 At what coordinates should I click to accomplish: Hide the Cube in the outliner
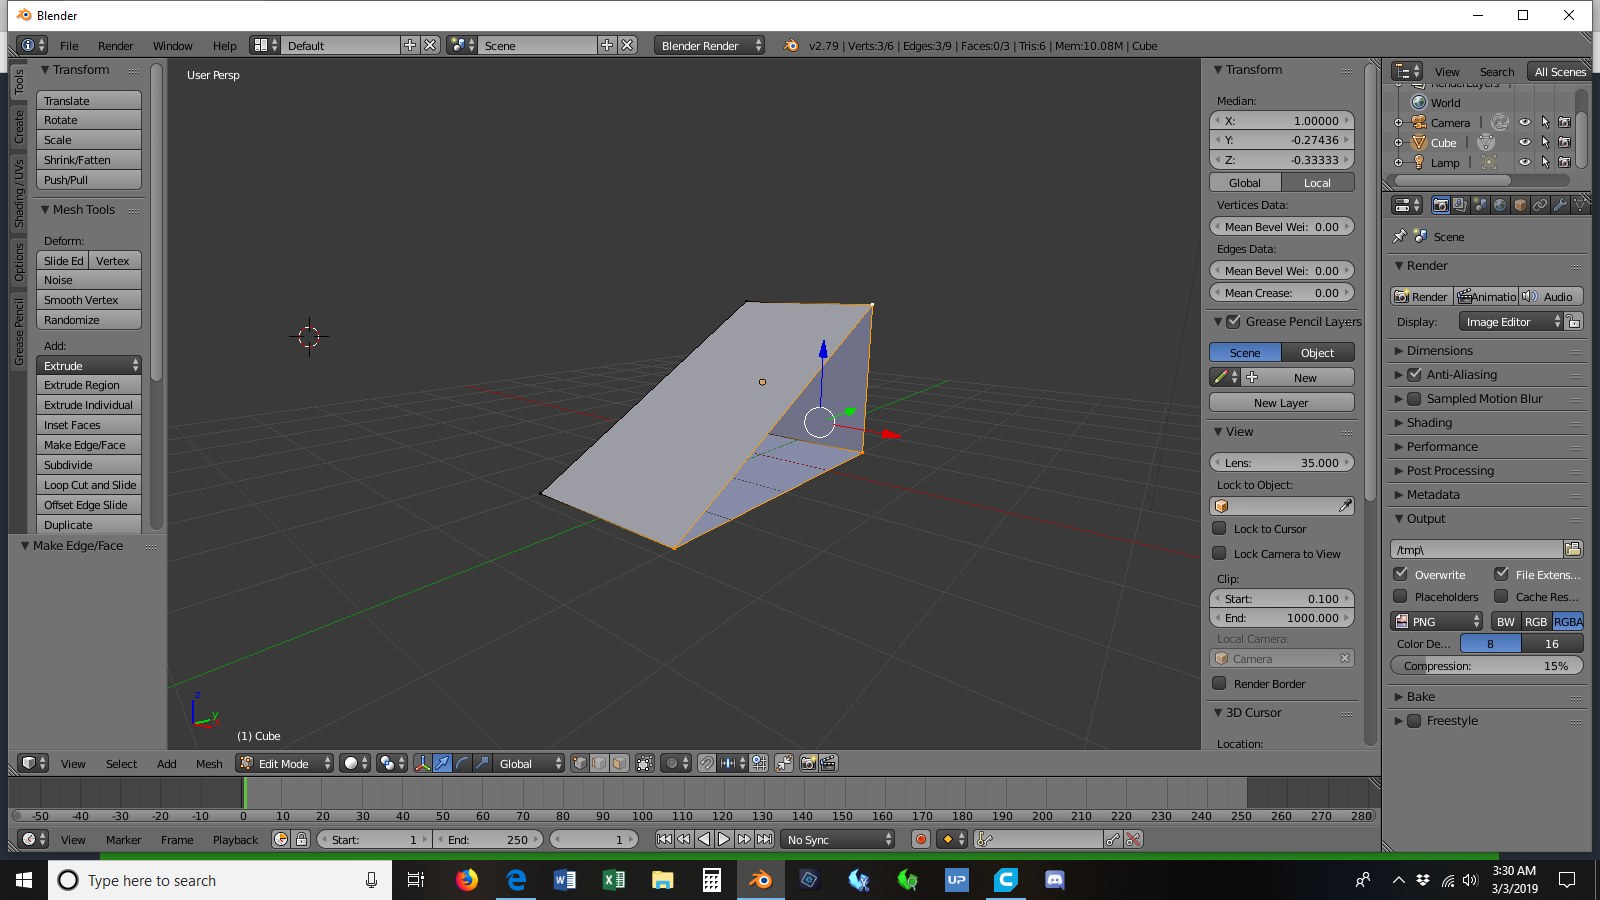[x=1524, y=143]
